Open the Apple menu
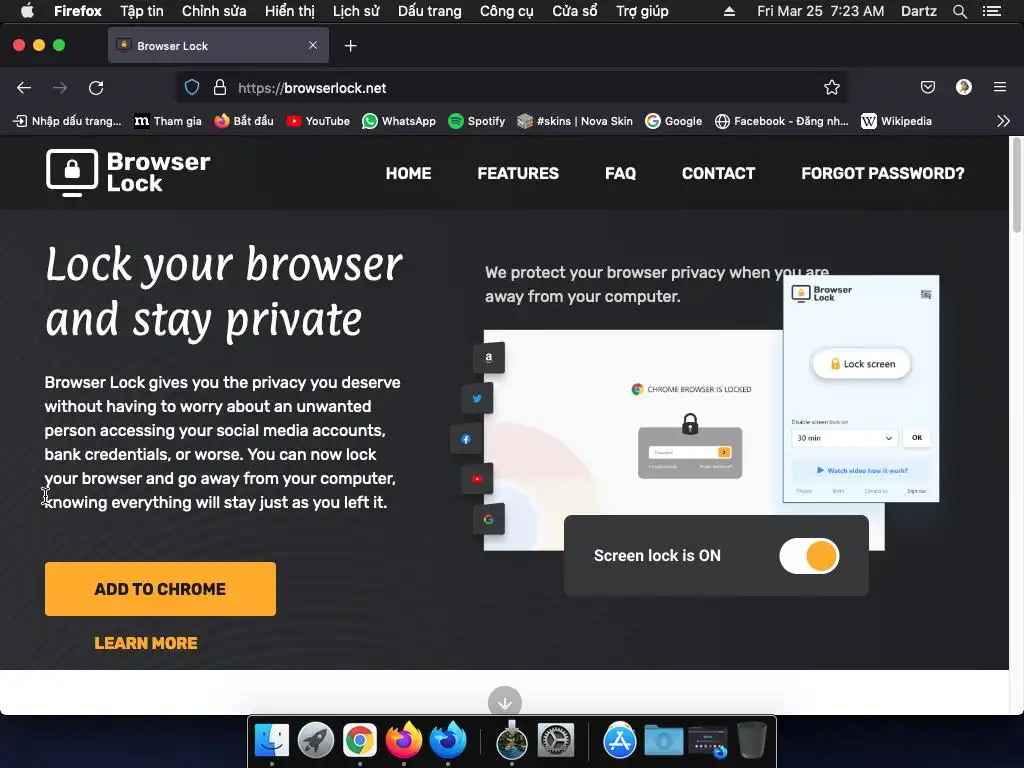The height and width of the screenshot is (768, 1024). [27, 11]
